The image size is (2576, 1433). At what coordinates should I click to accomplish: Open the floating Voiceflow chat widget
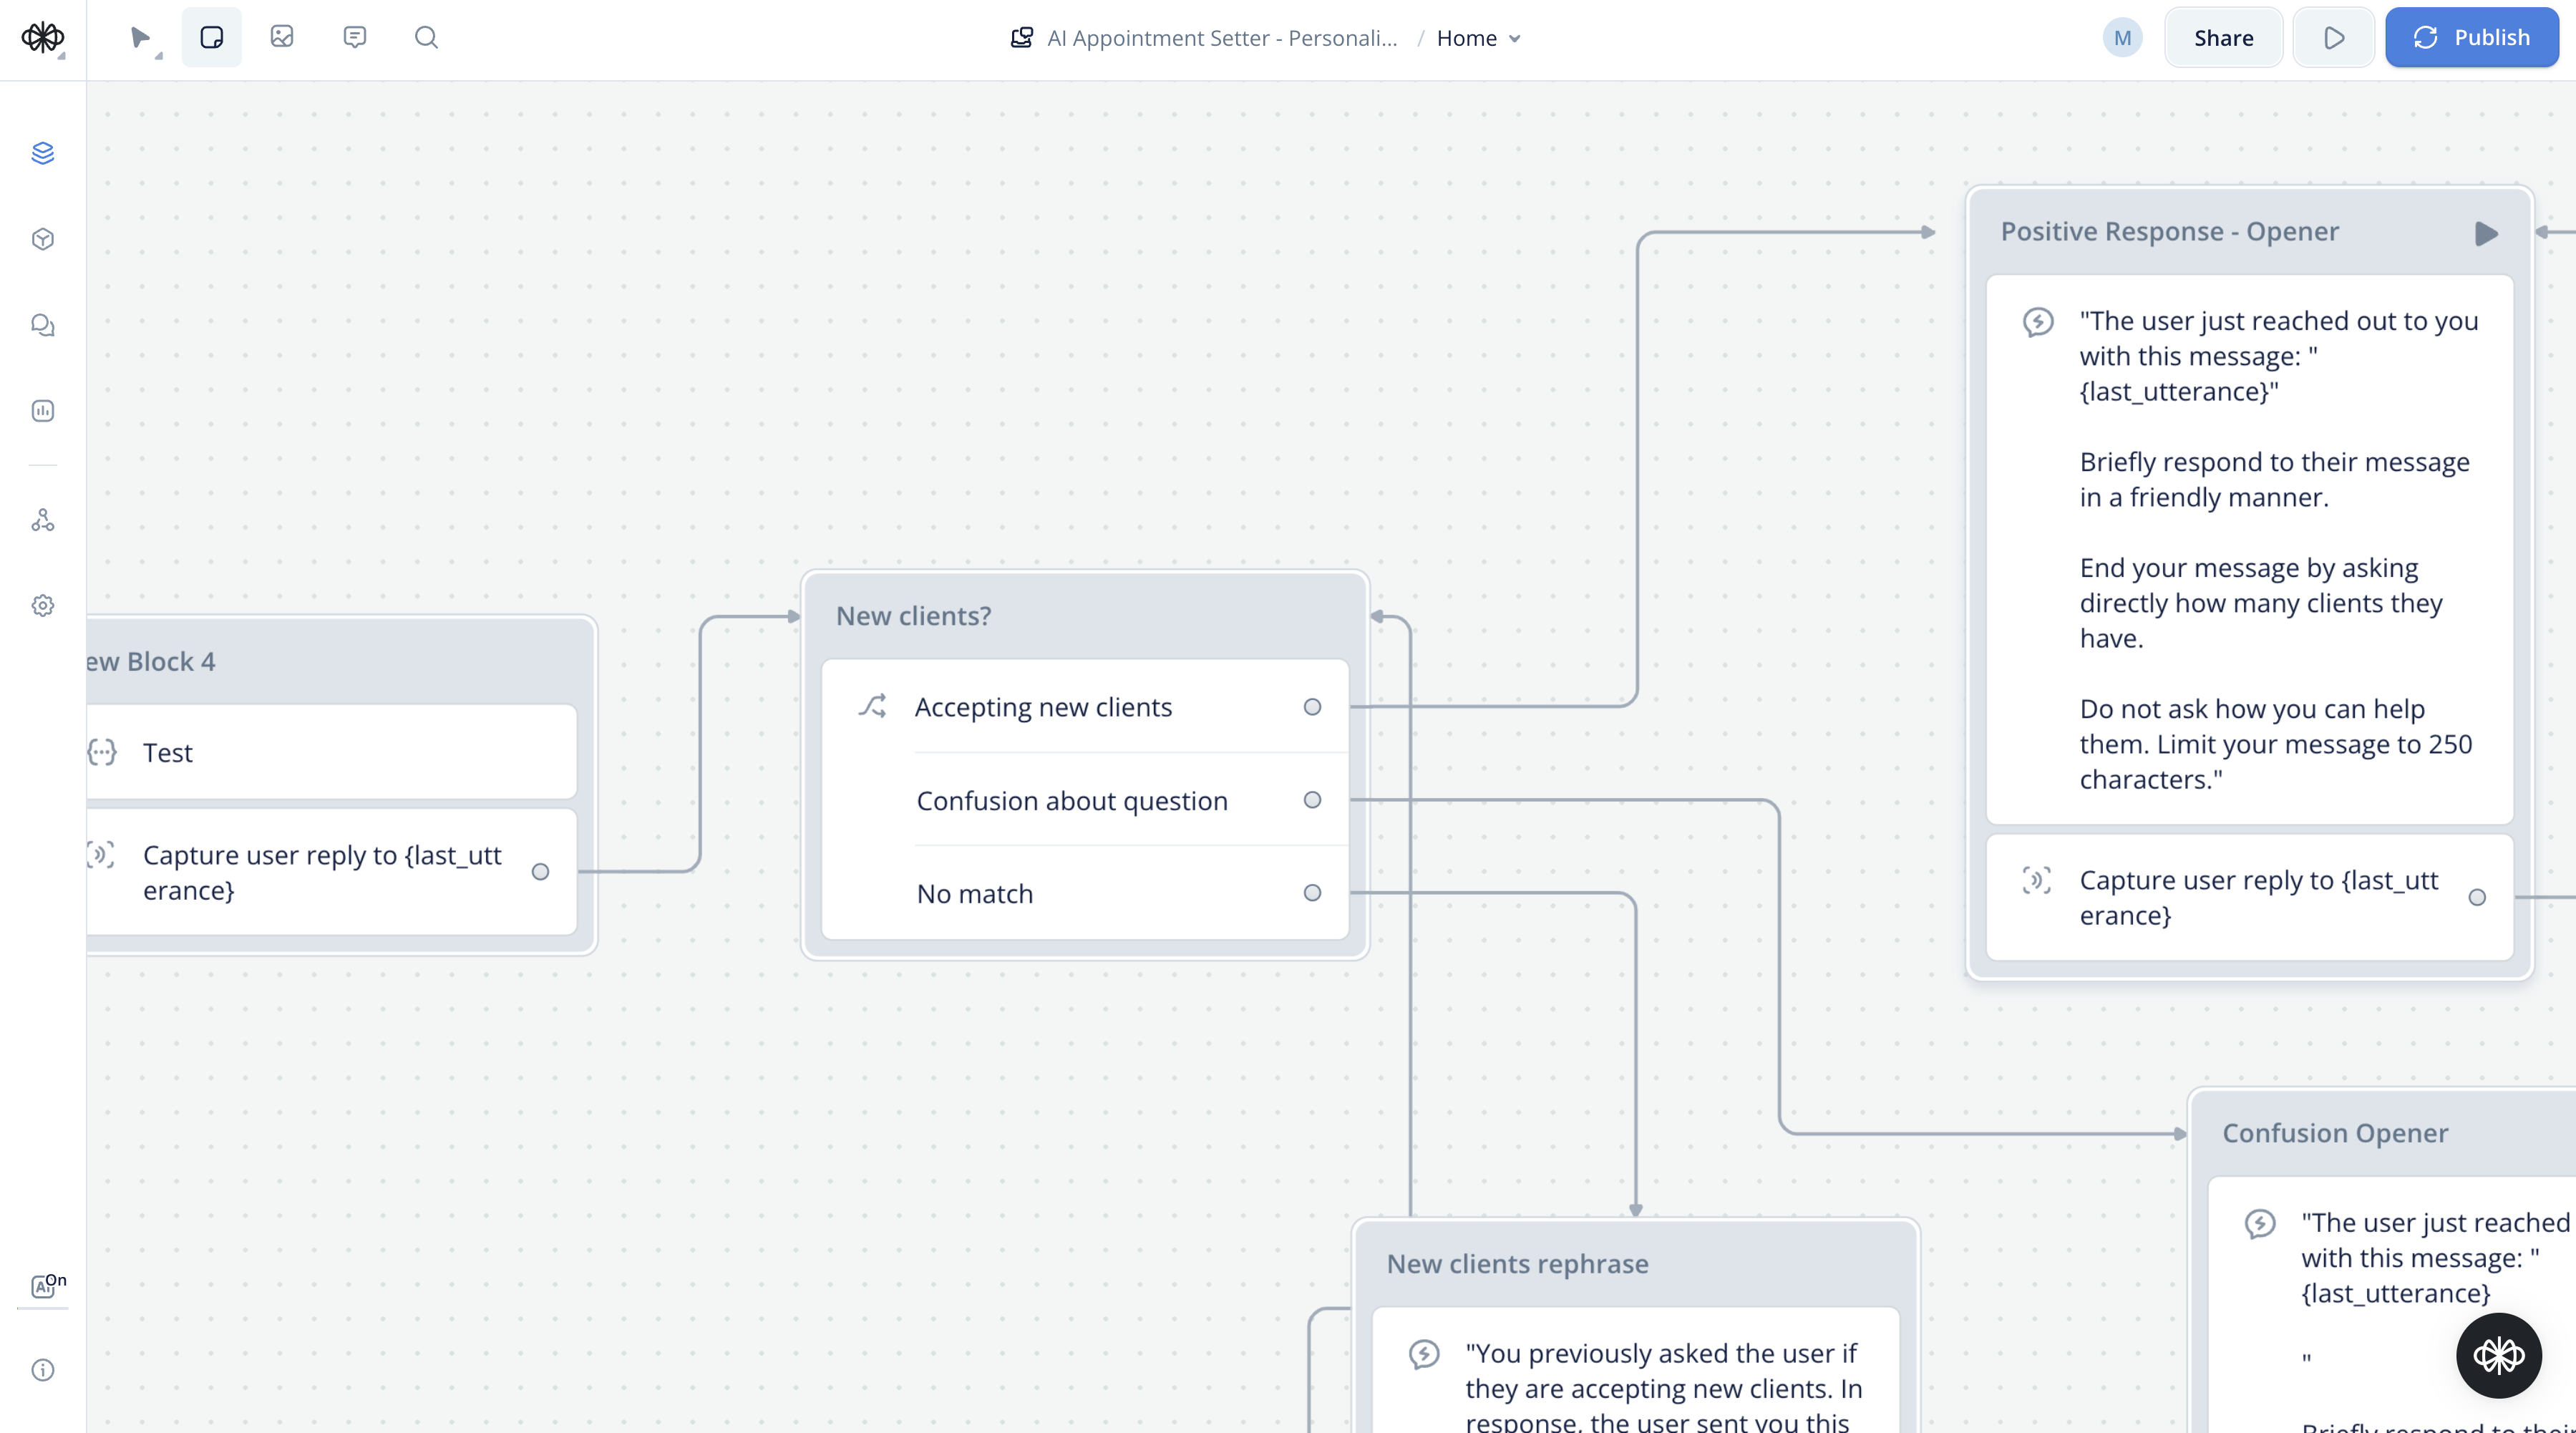[x=2498, y=1356]
